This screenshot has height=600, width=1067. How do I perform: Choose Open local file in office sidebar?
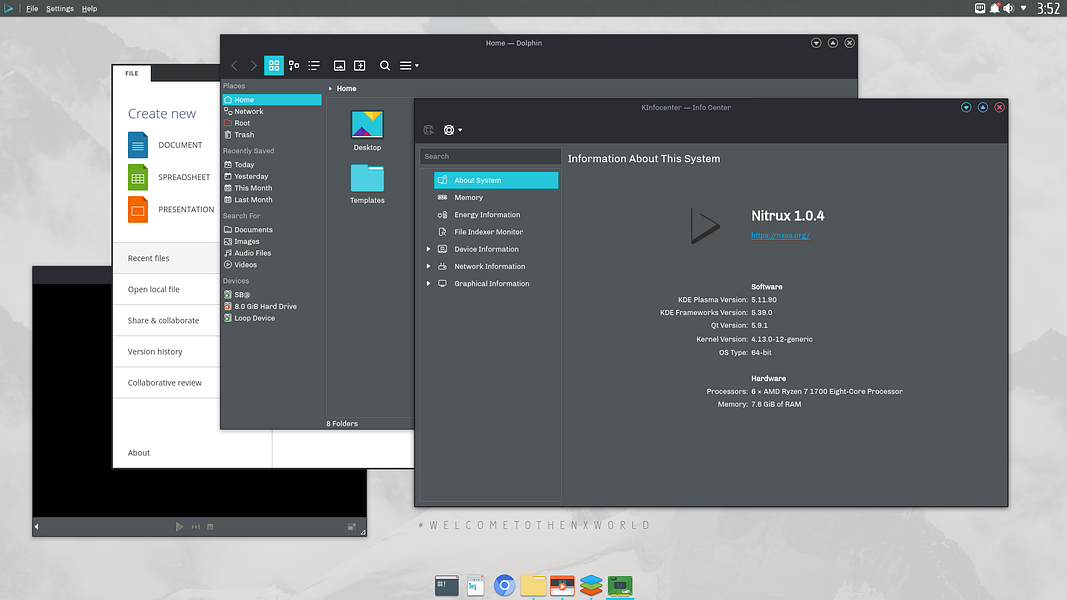tap(166, 289)
